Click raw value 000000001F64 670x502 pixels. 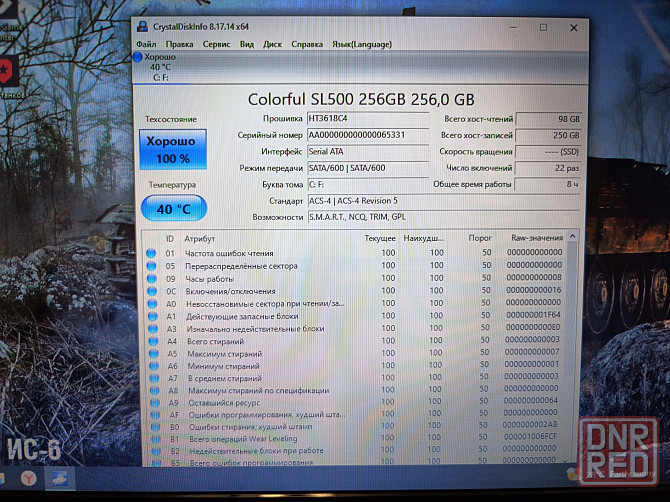click(533, 315)
